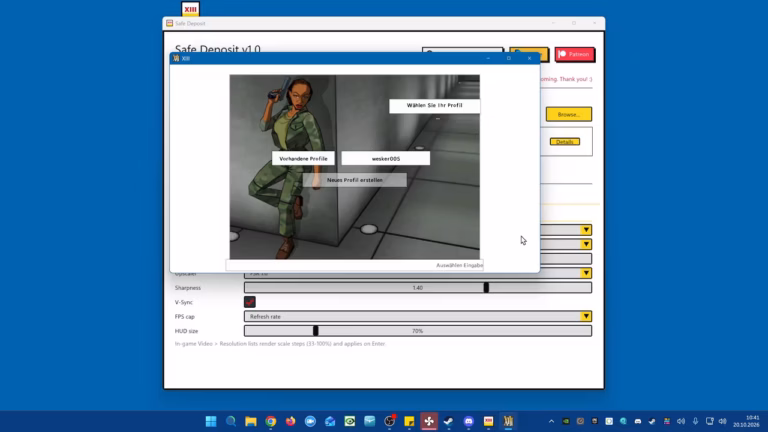Screen dimensions: 768x432
Task: Open Details in Safe Deposit
Action: 565,142
